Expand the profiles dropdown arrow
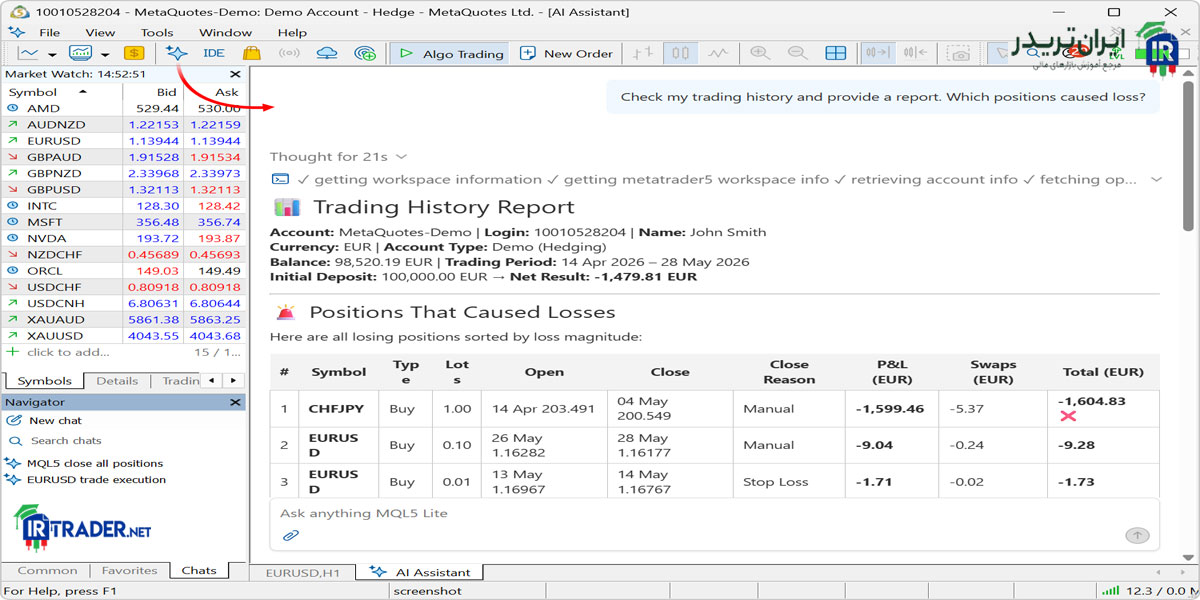Screen dimensions: 1200x600 click(x=105, y=54)
